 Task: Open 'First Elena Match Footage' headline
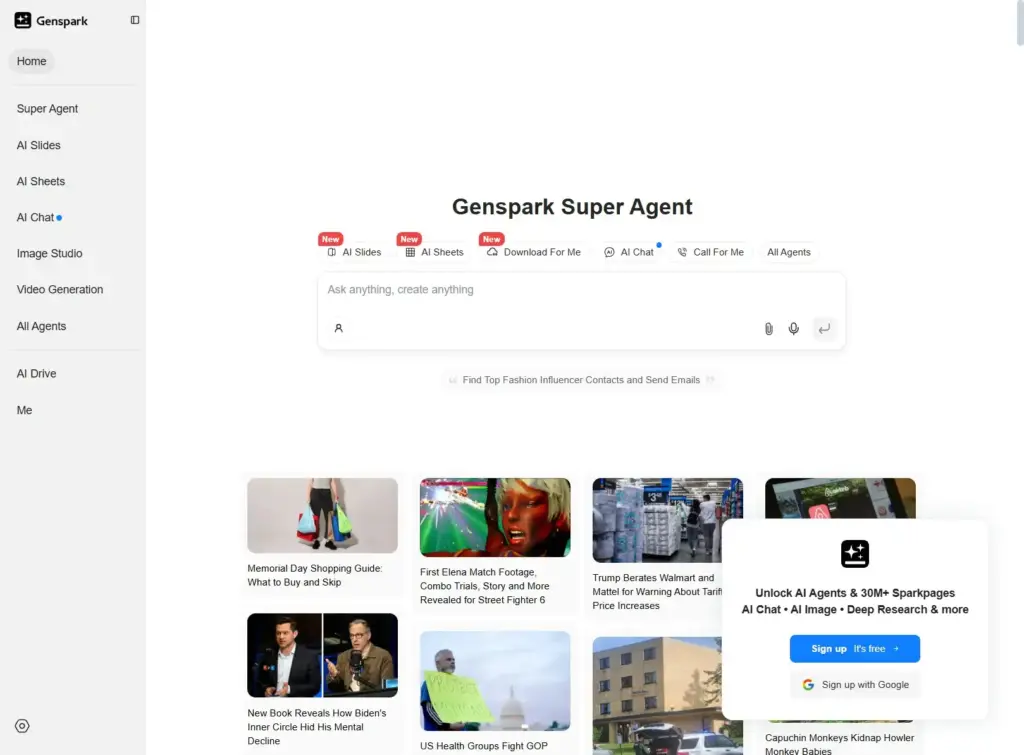coord(485,586)
